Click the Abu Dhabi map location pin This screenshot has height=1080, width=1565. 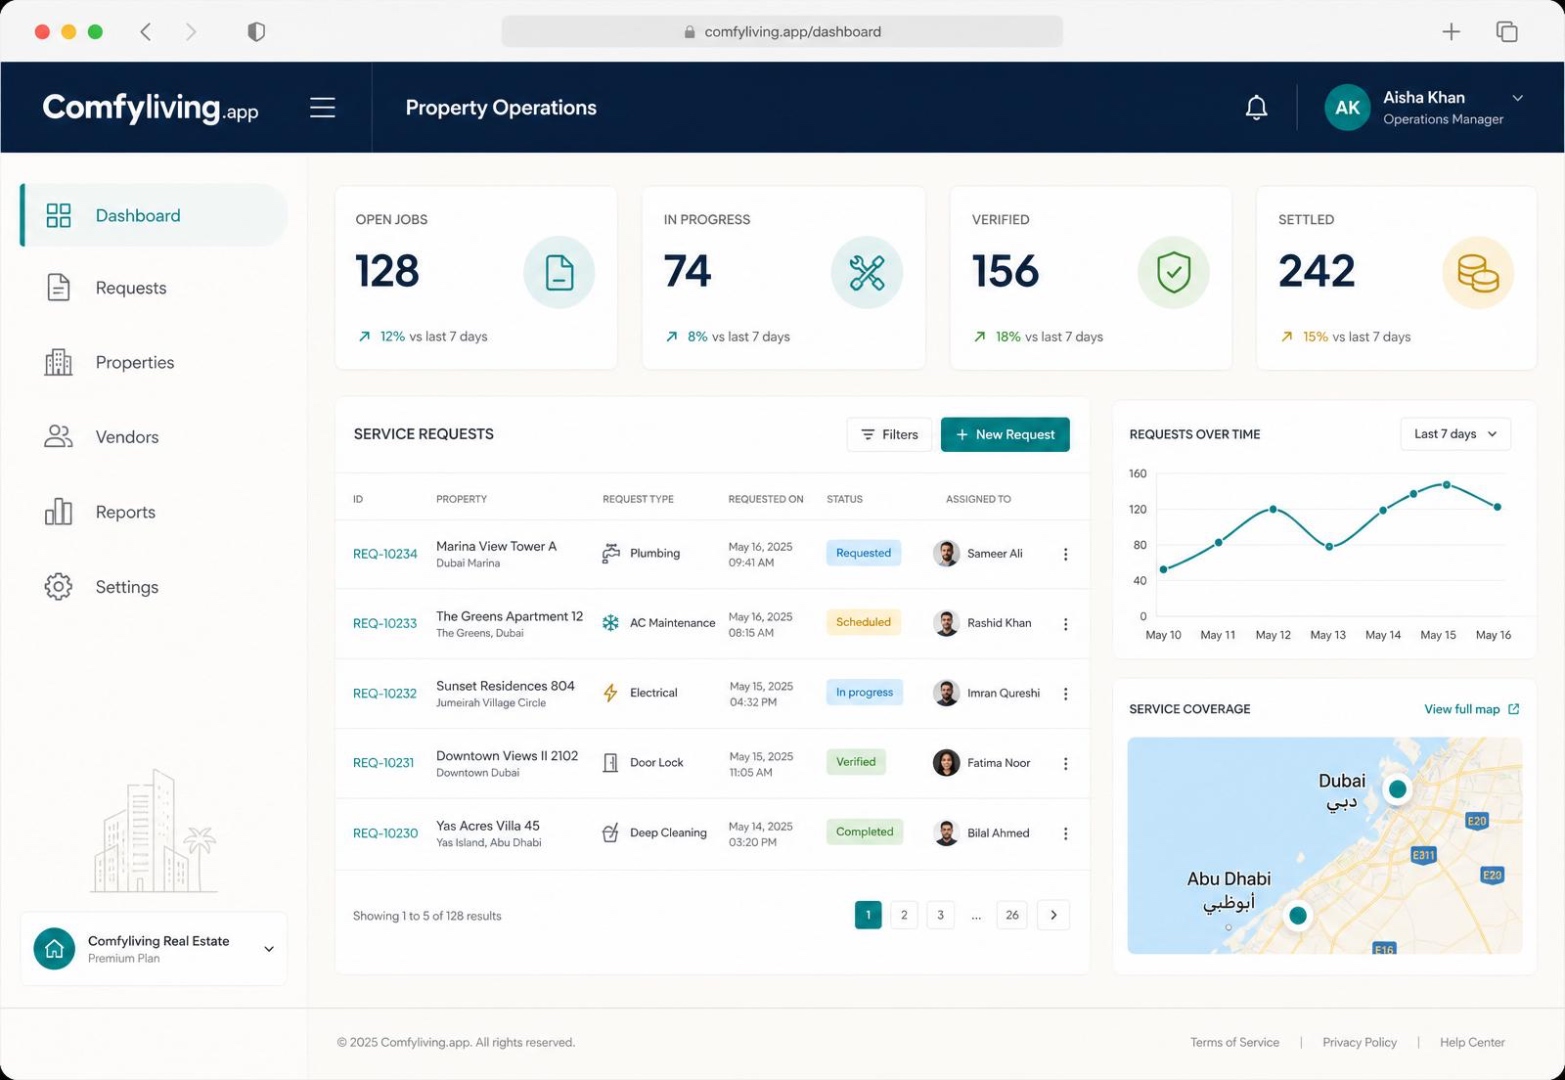tap(1297, 915)
